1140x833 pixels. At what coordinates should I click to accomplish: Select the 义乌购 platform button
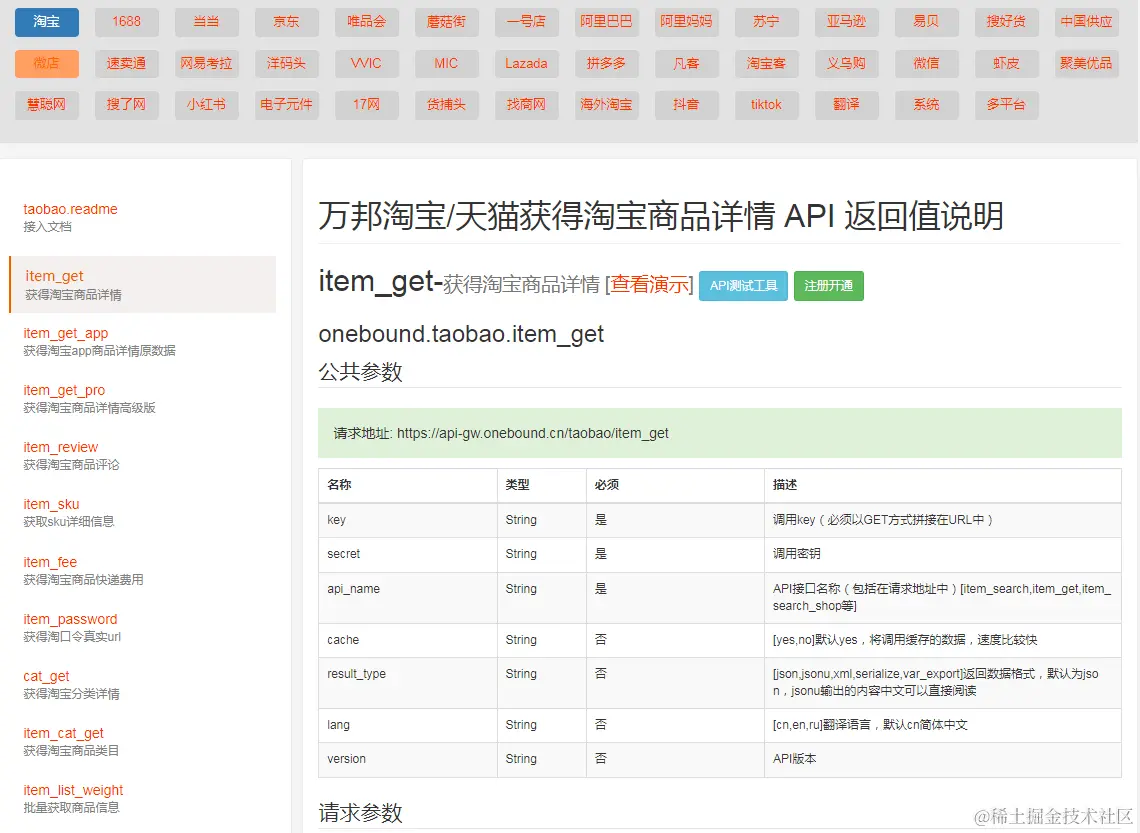point(846,63)
